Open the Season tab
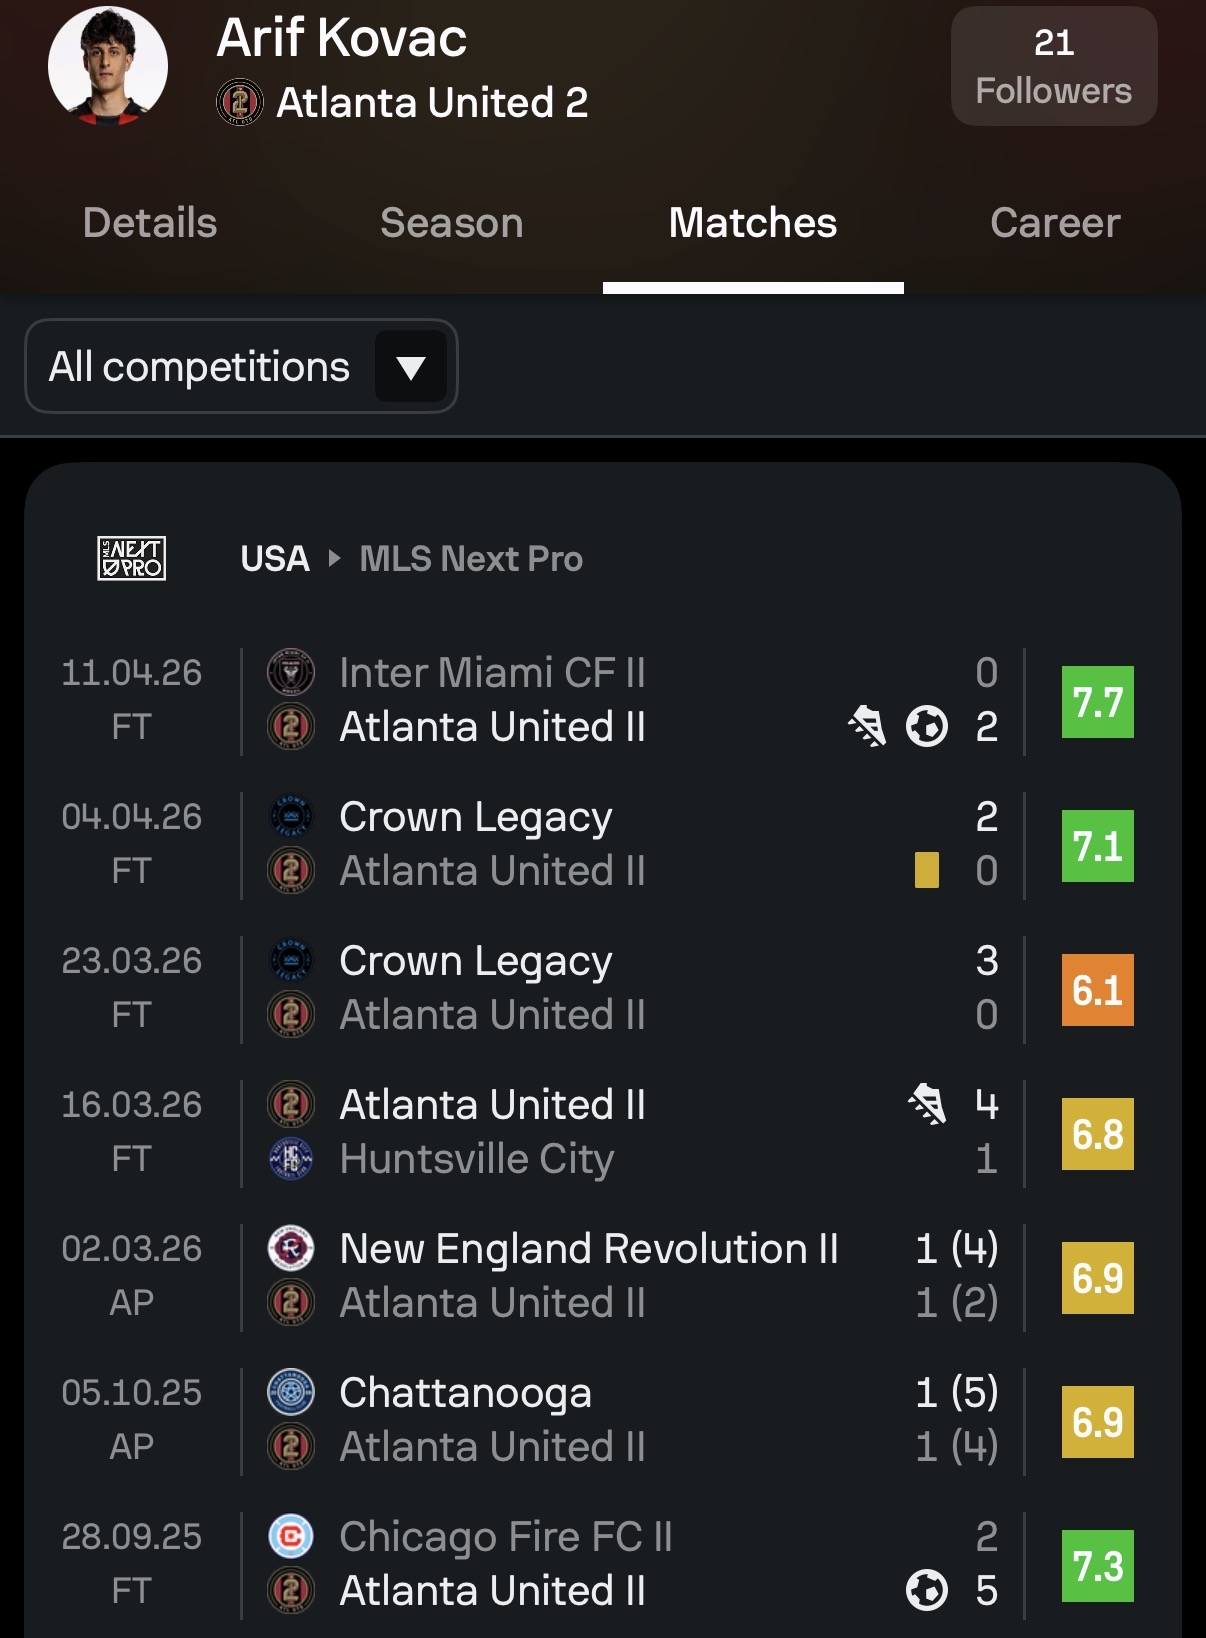Viewport: 1206px width, 1638px height. pos(452,223)
